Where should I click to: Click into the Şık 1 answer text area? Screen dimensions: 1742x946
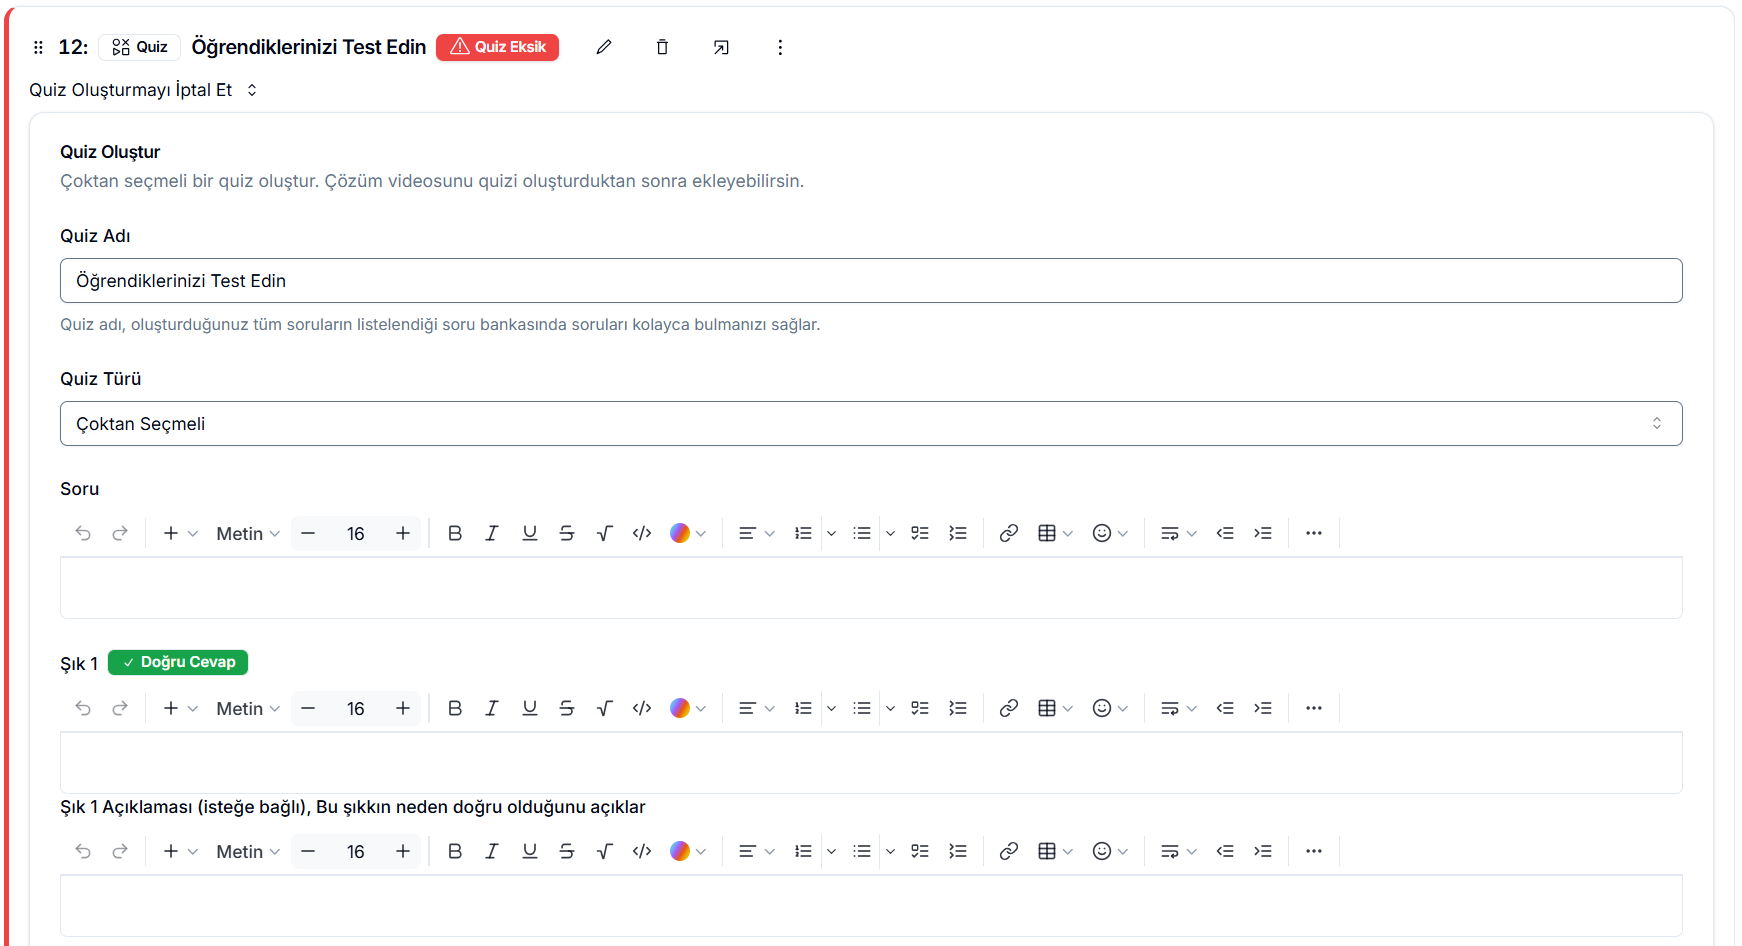coord(871,763)
